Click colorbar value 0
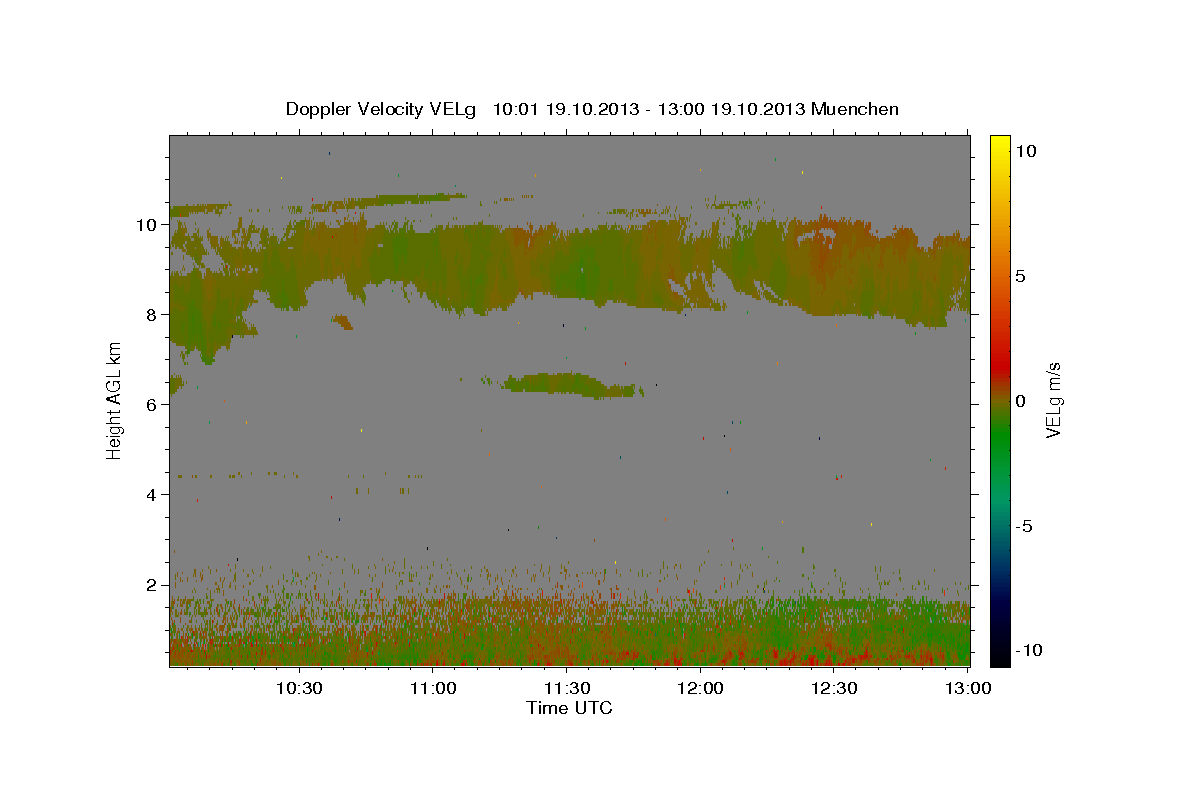Image resolution: width=1200 pixels, height=800 pixels. (1021, 400)
